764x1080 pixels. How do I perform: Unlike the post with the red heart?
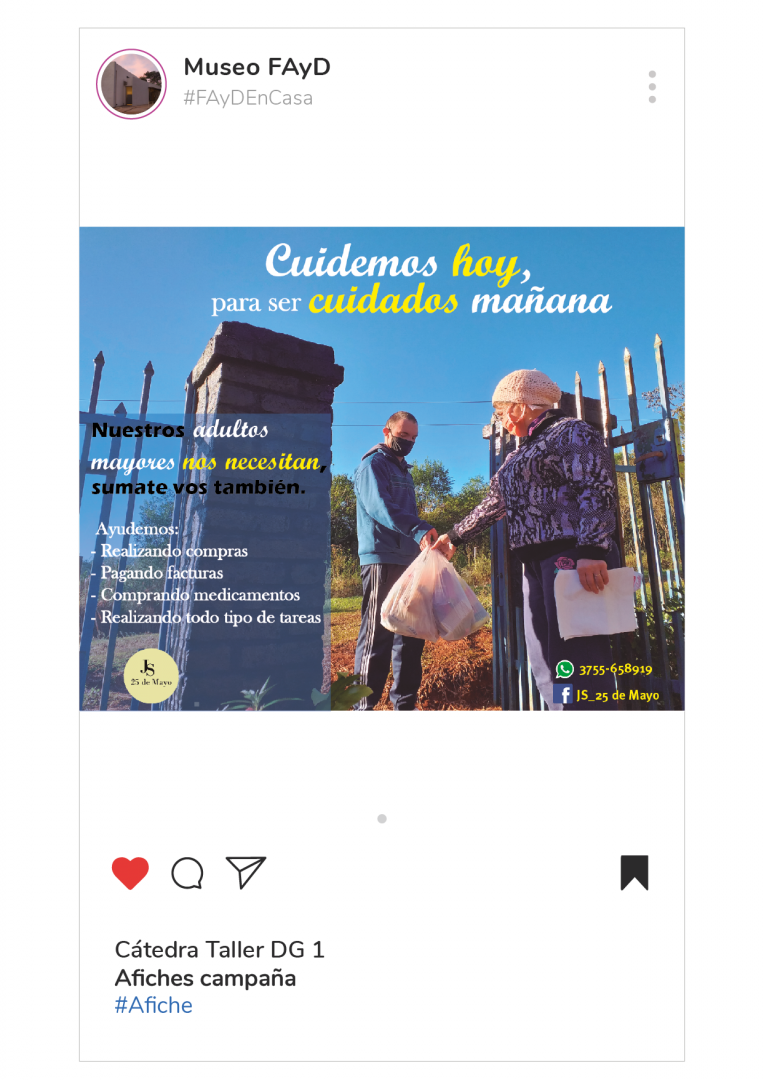pos(130,873)
